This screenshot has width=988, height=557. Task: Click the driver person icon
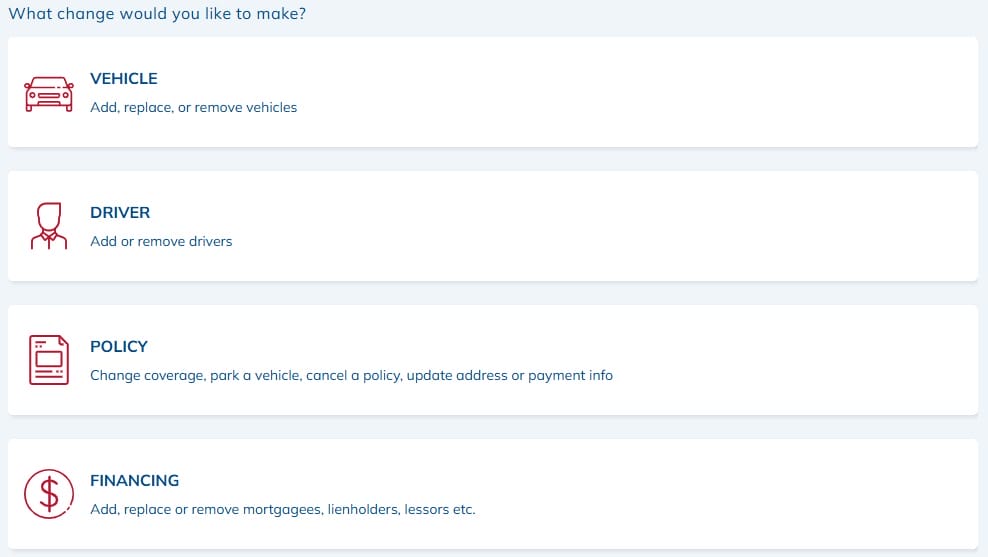[48, 226]
